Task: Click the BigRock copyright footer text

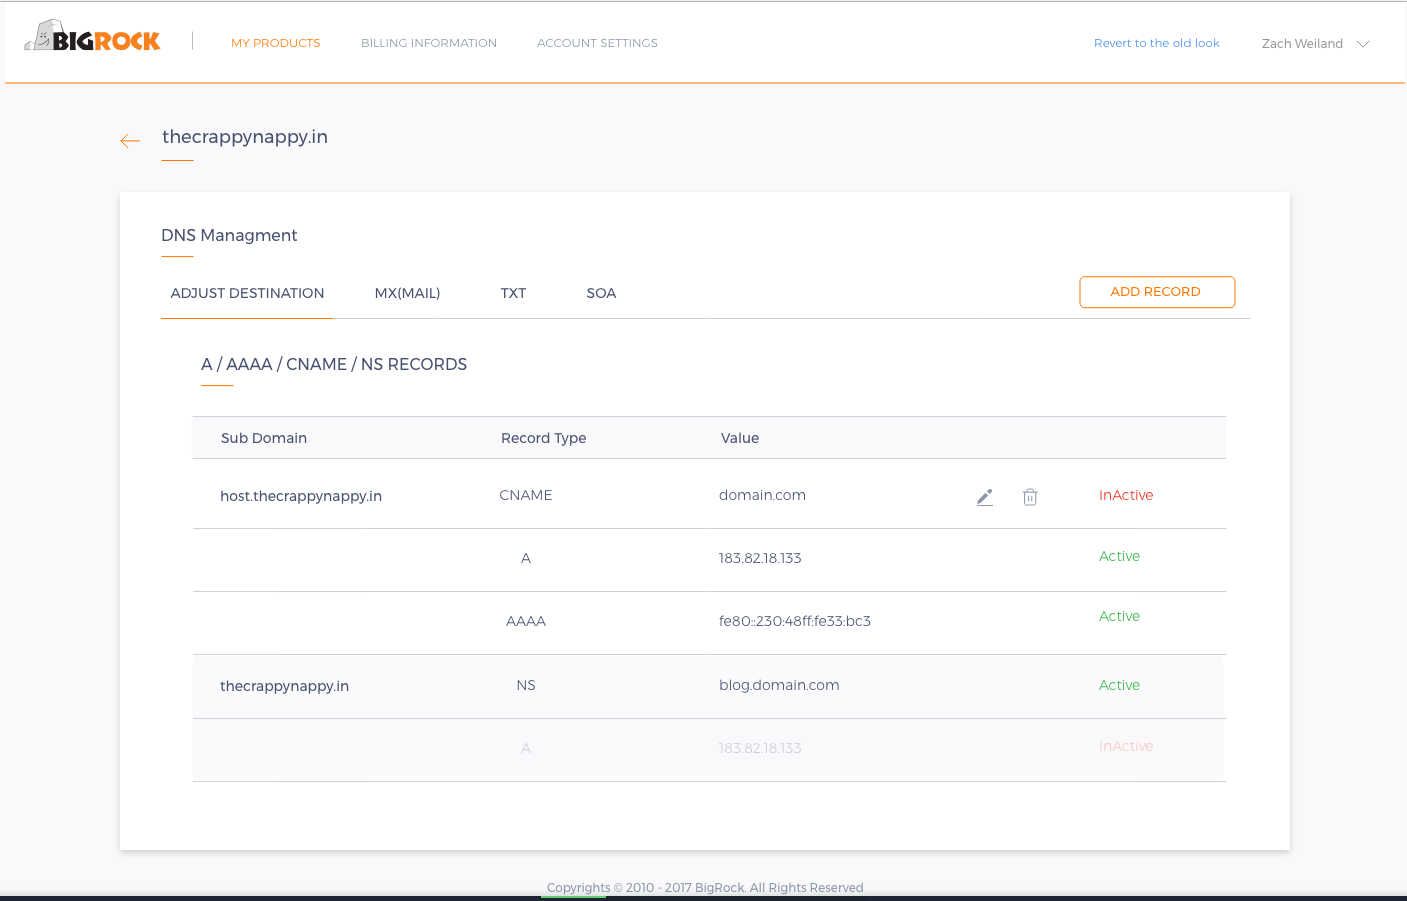Action: pyautogui.click(x=705, y=887)
